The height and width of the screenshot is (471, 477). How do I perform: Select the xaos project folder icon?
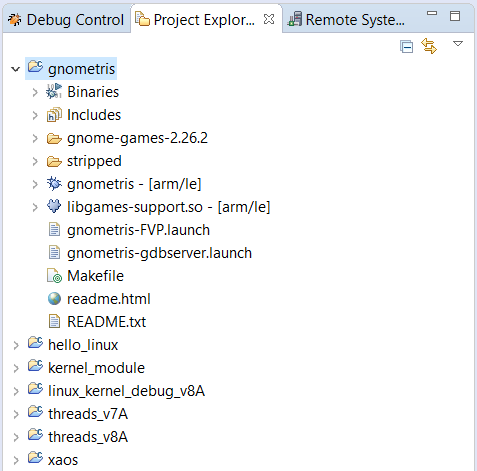coord(35,457)
